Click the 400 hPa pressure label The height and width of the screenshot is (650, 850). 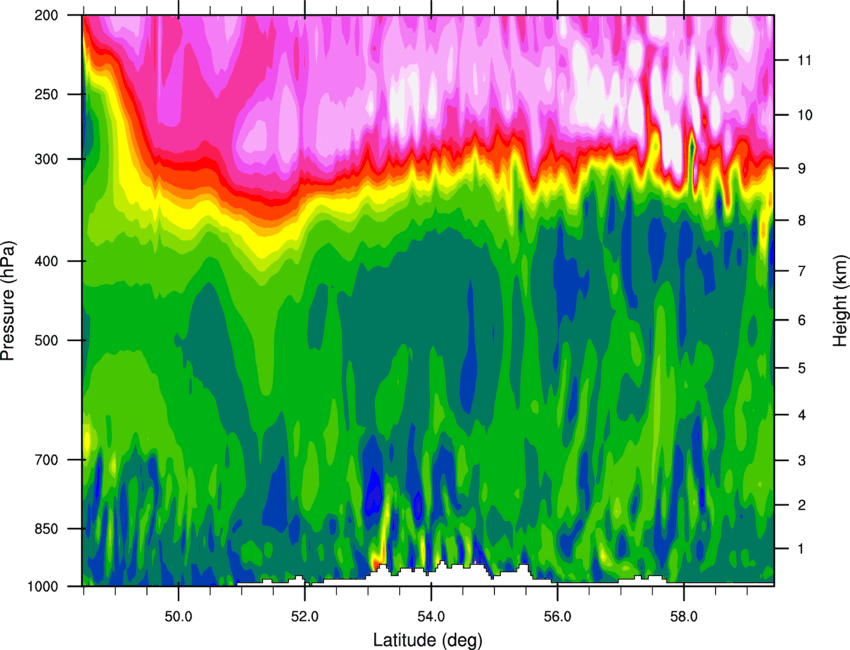click(x=46, y=262)
